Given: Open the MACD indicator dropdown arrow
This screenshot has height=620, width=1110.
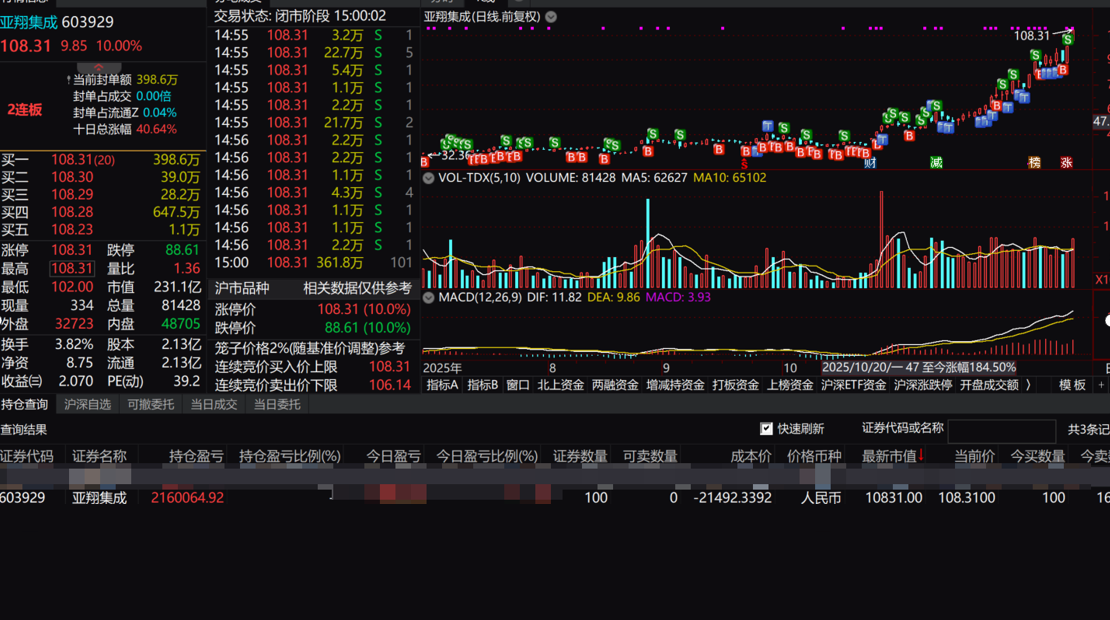Looking at the screenshot, I should pyautogui.click(x=428, y=298).
